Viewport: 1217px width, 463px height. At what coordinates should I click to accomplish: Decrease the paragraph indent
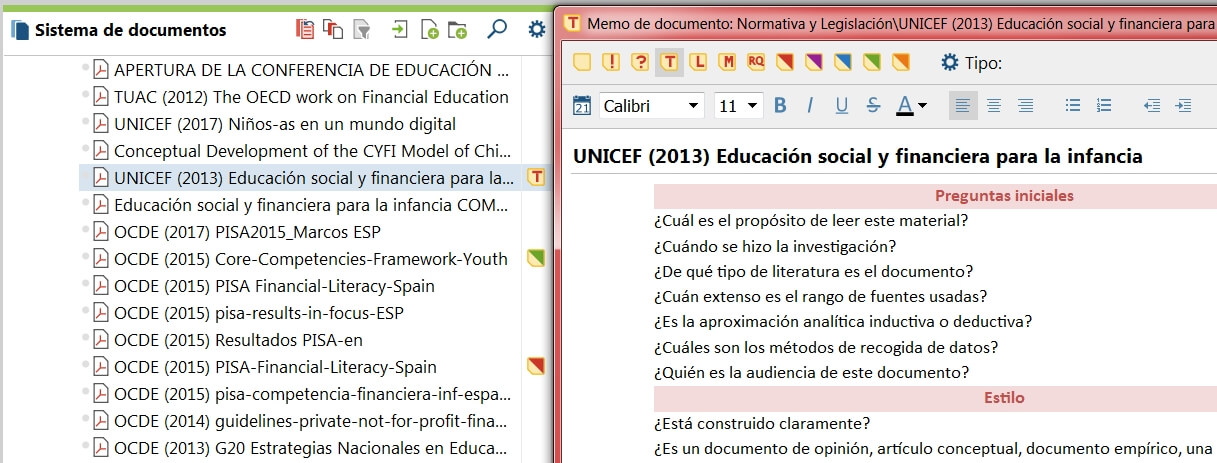(1152, 105)
